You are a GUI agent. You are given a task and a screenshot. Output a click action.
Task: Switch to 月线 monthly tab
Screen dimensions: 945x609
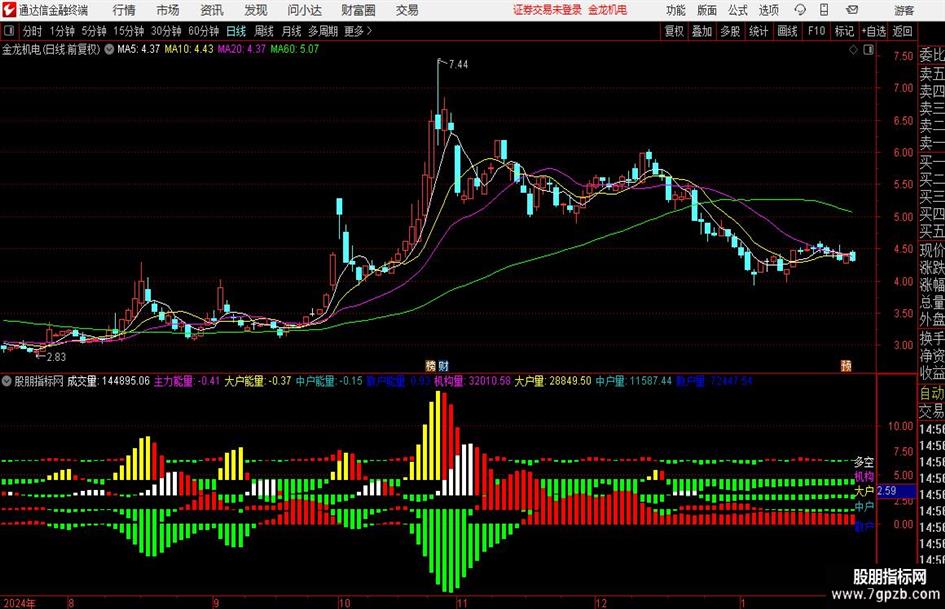click(x=292, y=31)
